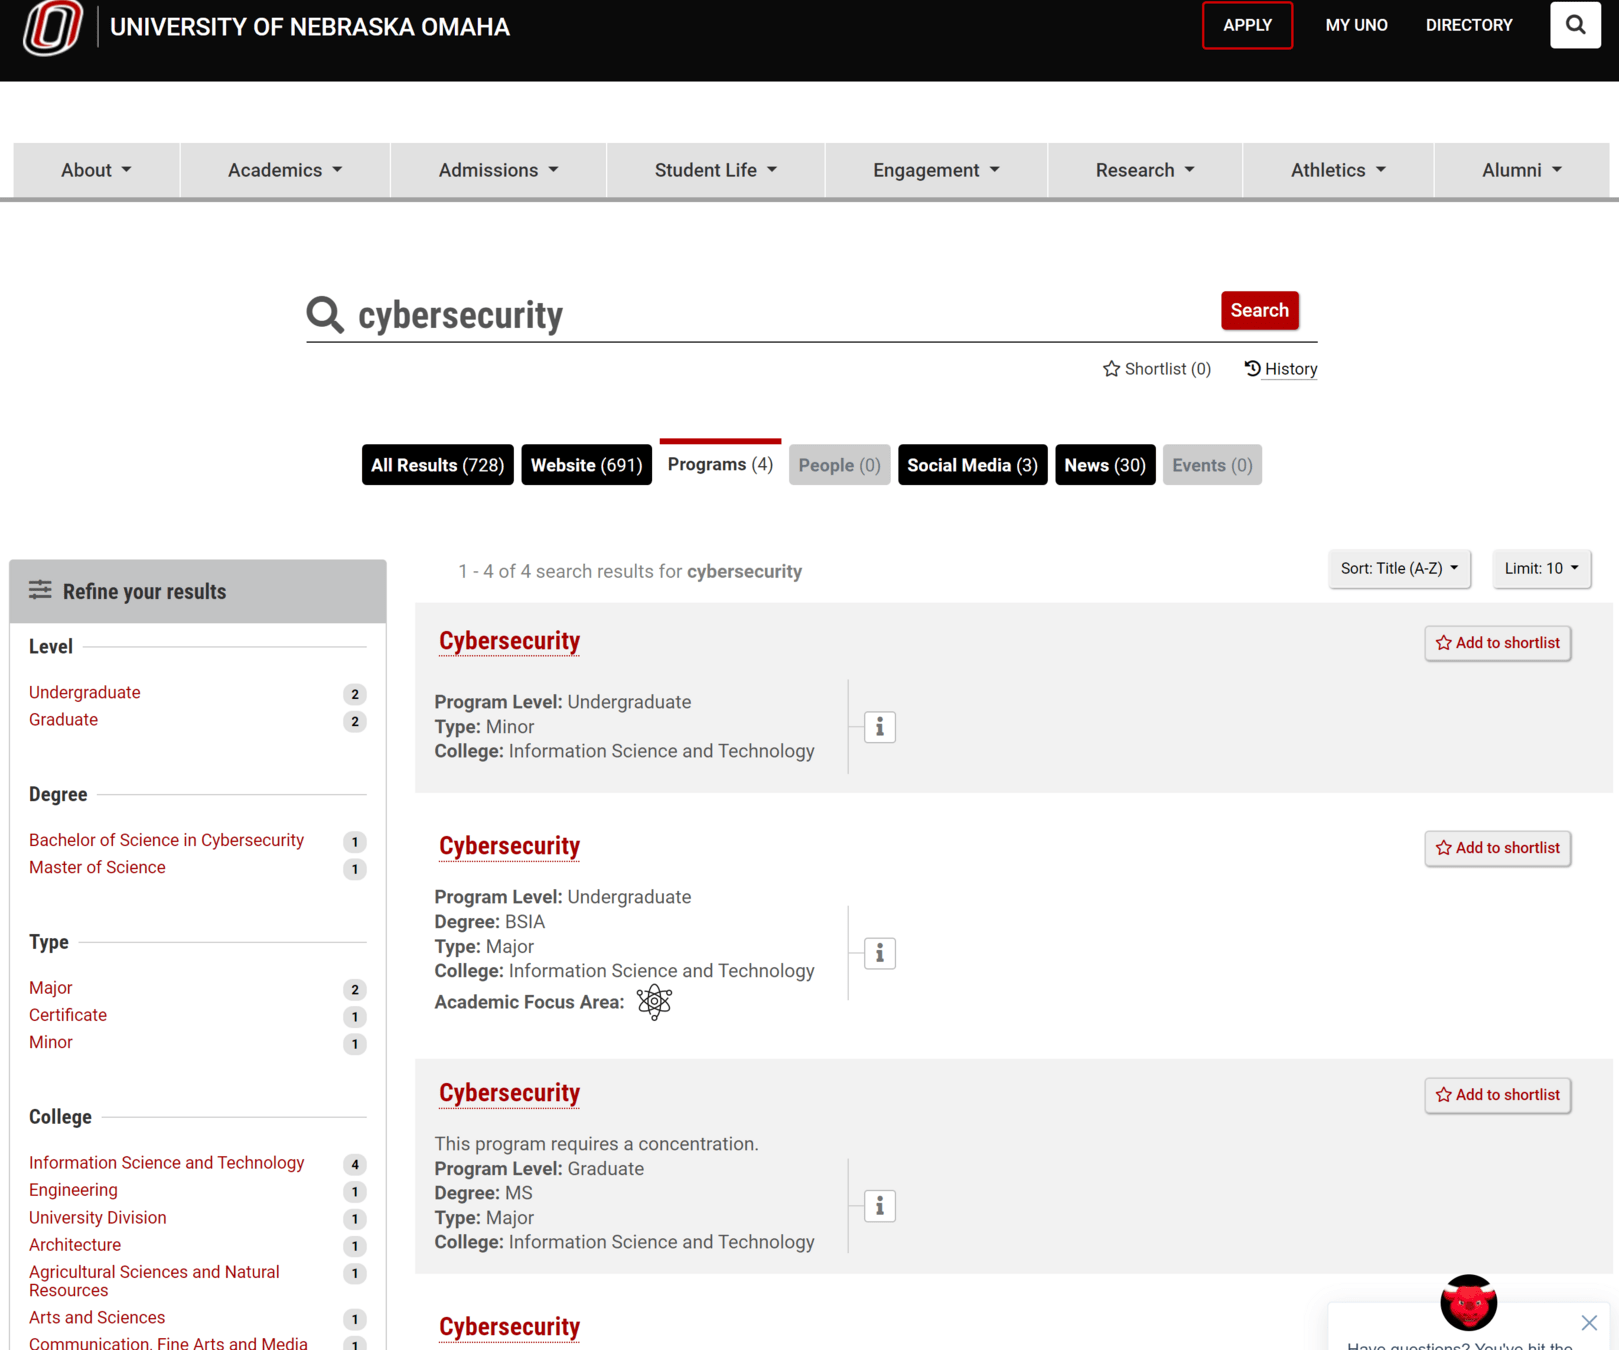The image size is (1619, 1350).
Task: Filter by Graduate level
Action: coord(63,719)
